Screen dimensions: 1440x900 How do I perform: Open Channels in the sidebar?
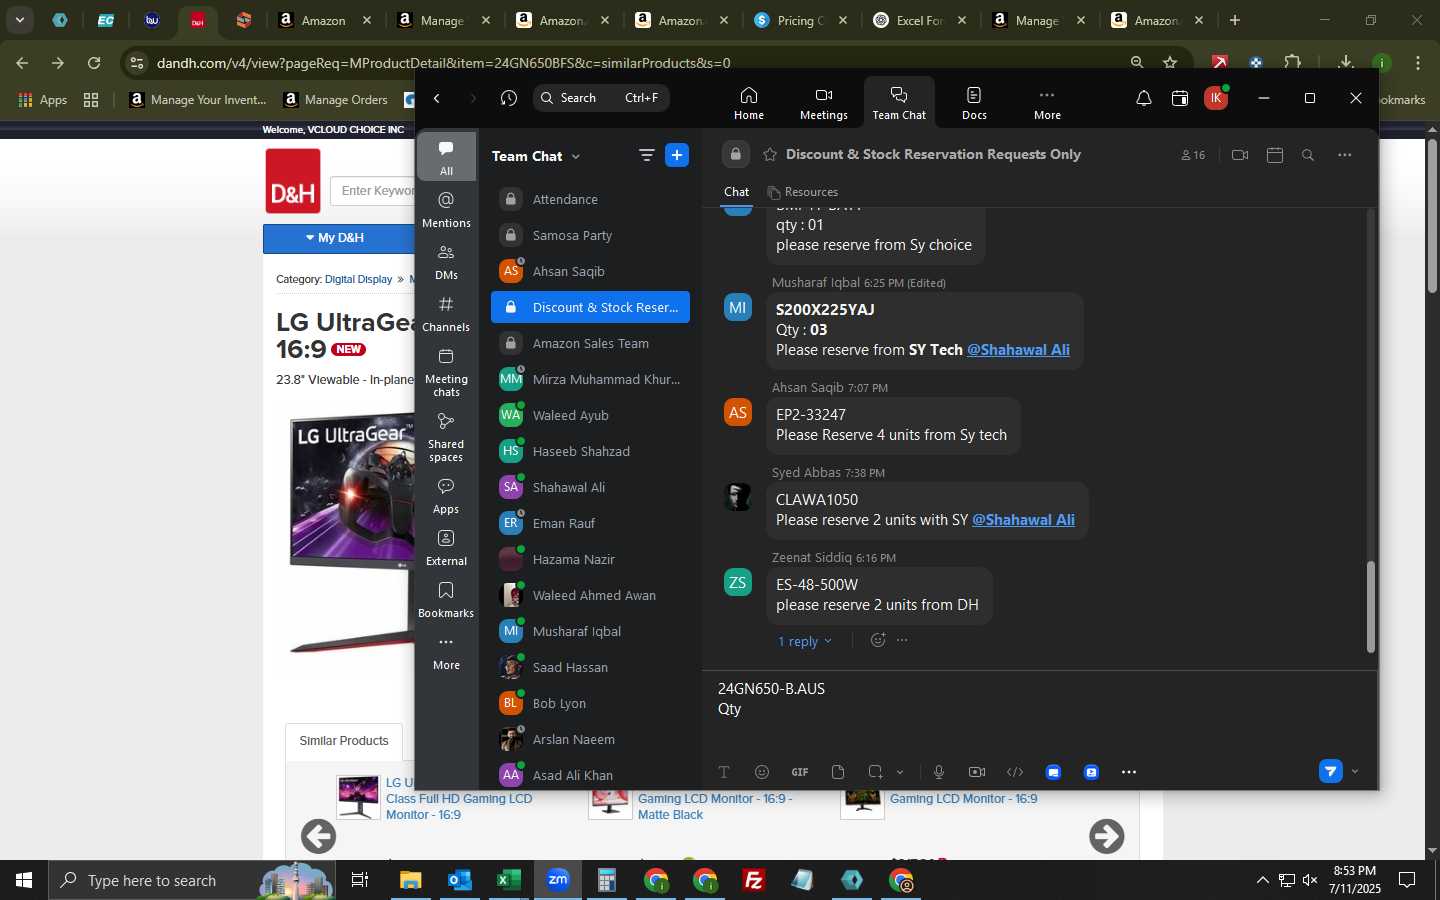tap(446, 314)
